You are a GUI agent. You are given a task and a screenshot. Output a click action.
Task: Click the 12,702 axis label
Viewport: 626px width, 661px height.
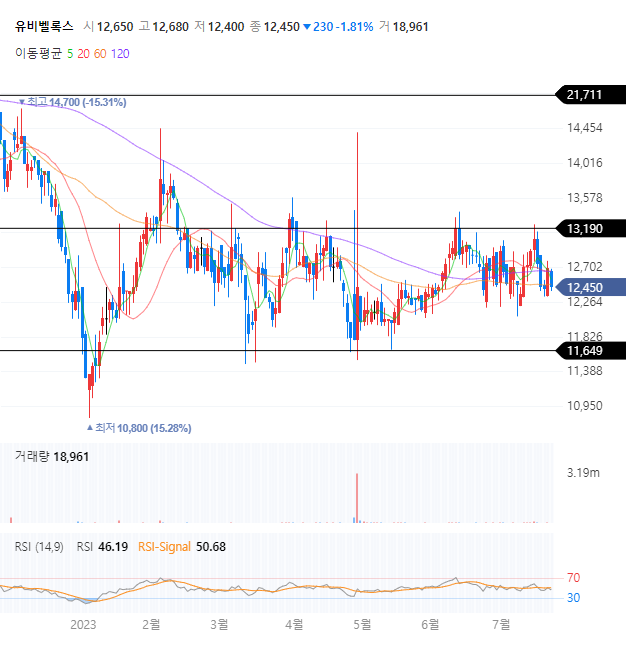tap(585, 267)
